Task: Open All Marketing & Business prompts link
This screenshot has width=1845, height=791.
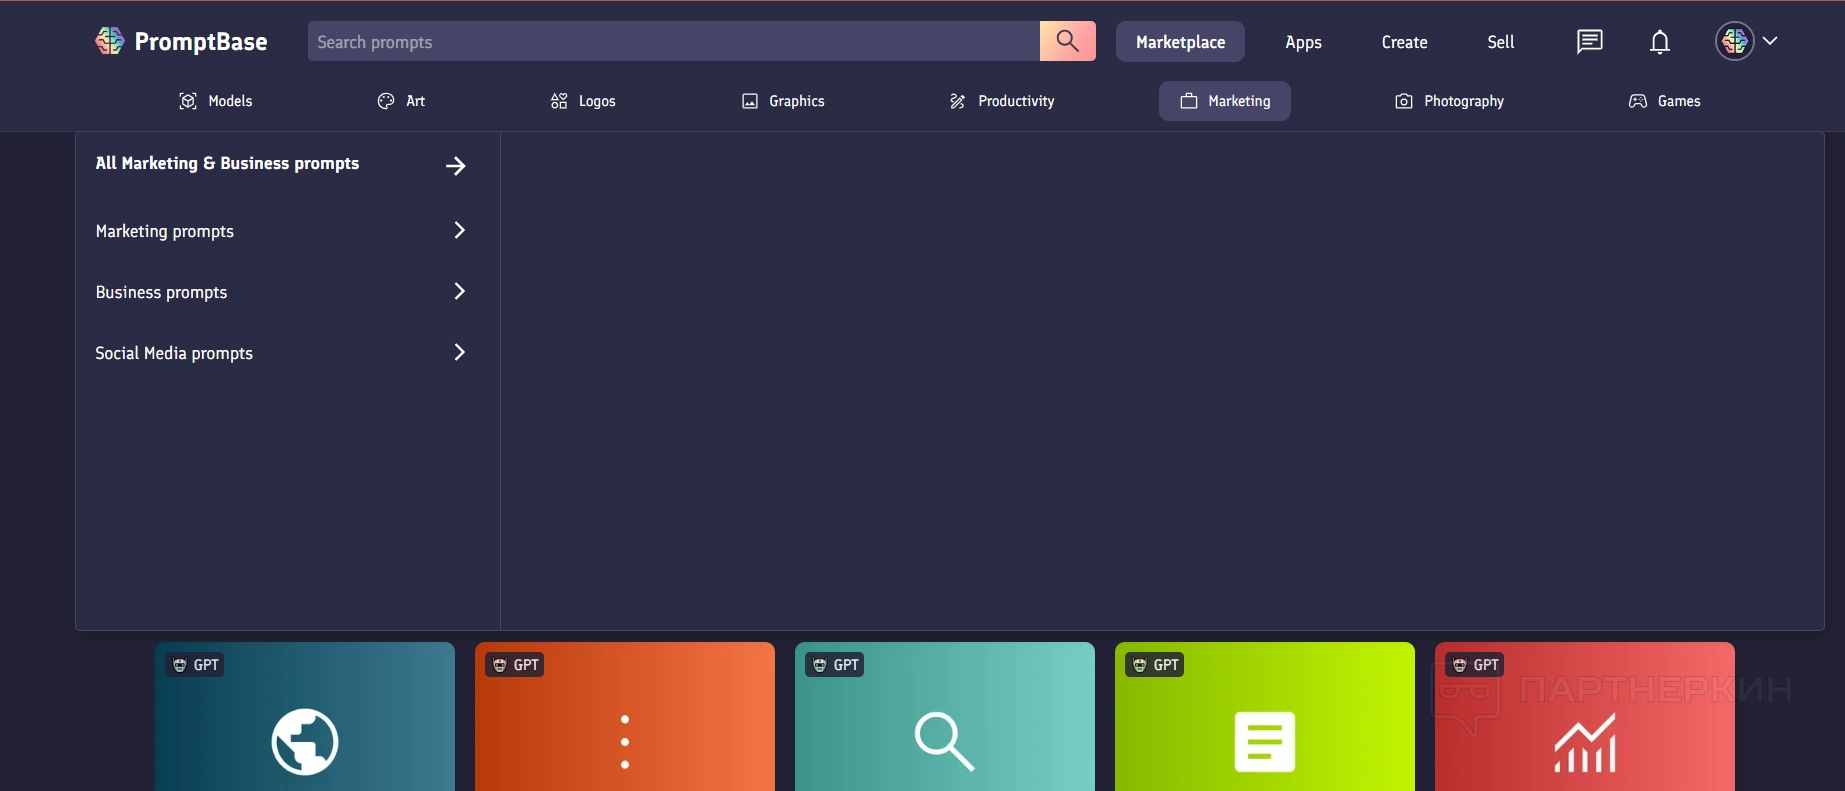Action: click(227, 163)
